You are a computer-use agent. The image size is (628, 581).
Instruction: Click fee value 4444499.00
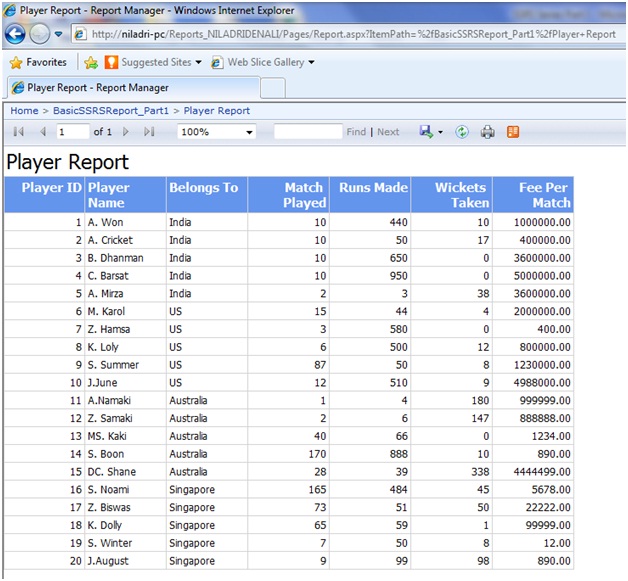[542, 472]
